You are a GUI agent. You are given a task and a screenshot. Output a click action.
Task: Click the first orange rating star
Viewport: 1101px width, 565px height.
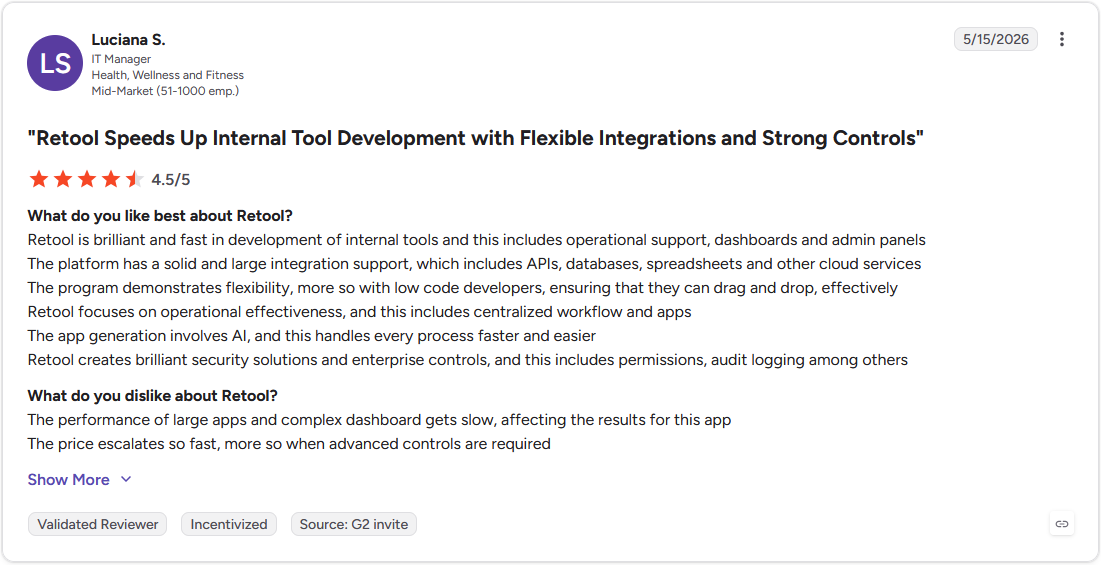point(39,180)
